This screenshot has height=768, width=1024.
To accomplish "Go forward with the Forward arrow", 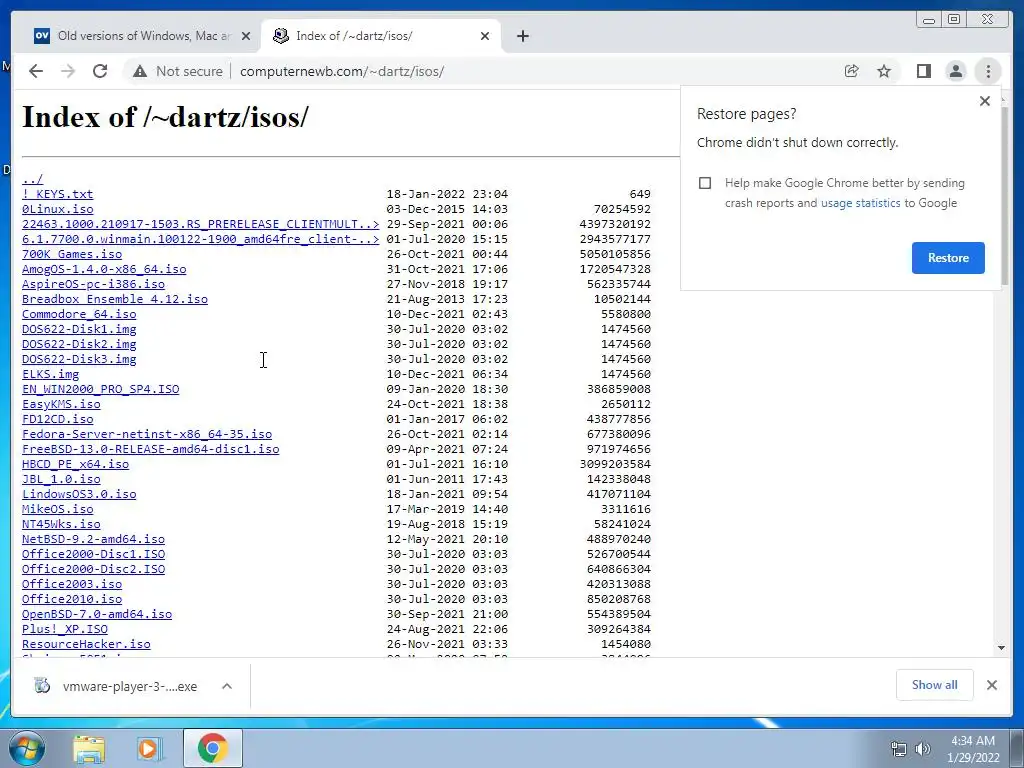I will [68, 71].
